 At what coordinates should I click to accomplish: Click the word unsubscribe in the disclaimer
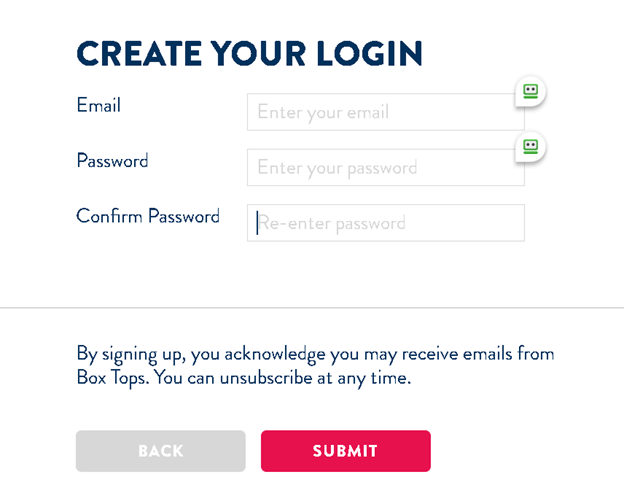(x=266, y=378)
